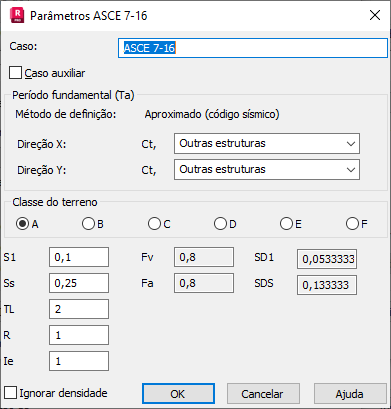
Task: Expand the Direção Y Ct dropdown
Action: pyautogui.click(x=267, y=170)
